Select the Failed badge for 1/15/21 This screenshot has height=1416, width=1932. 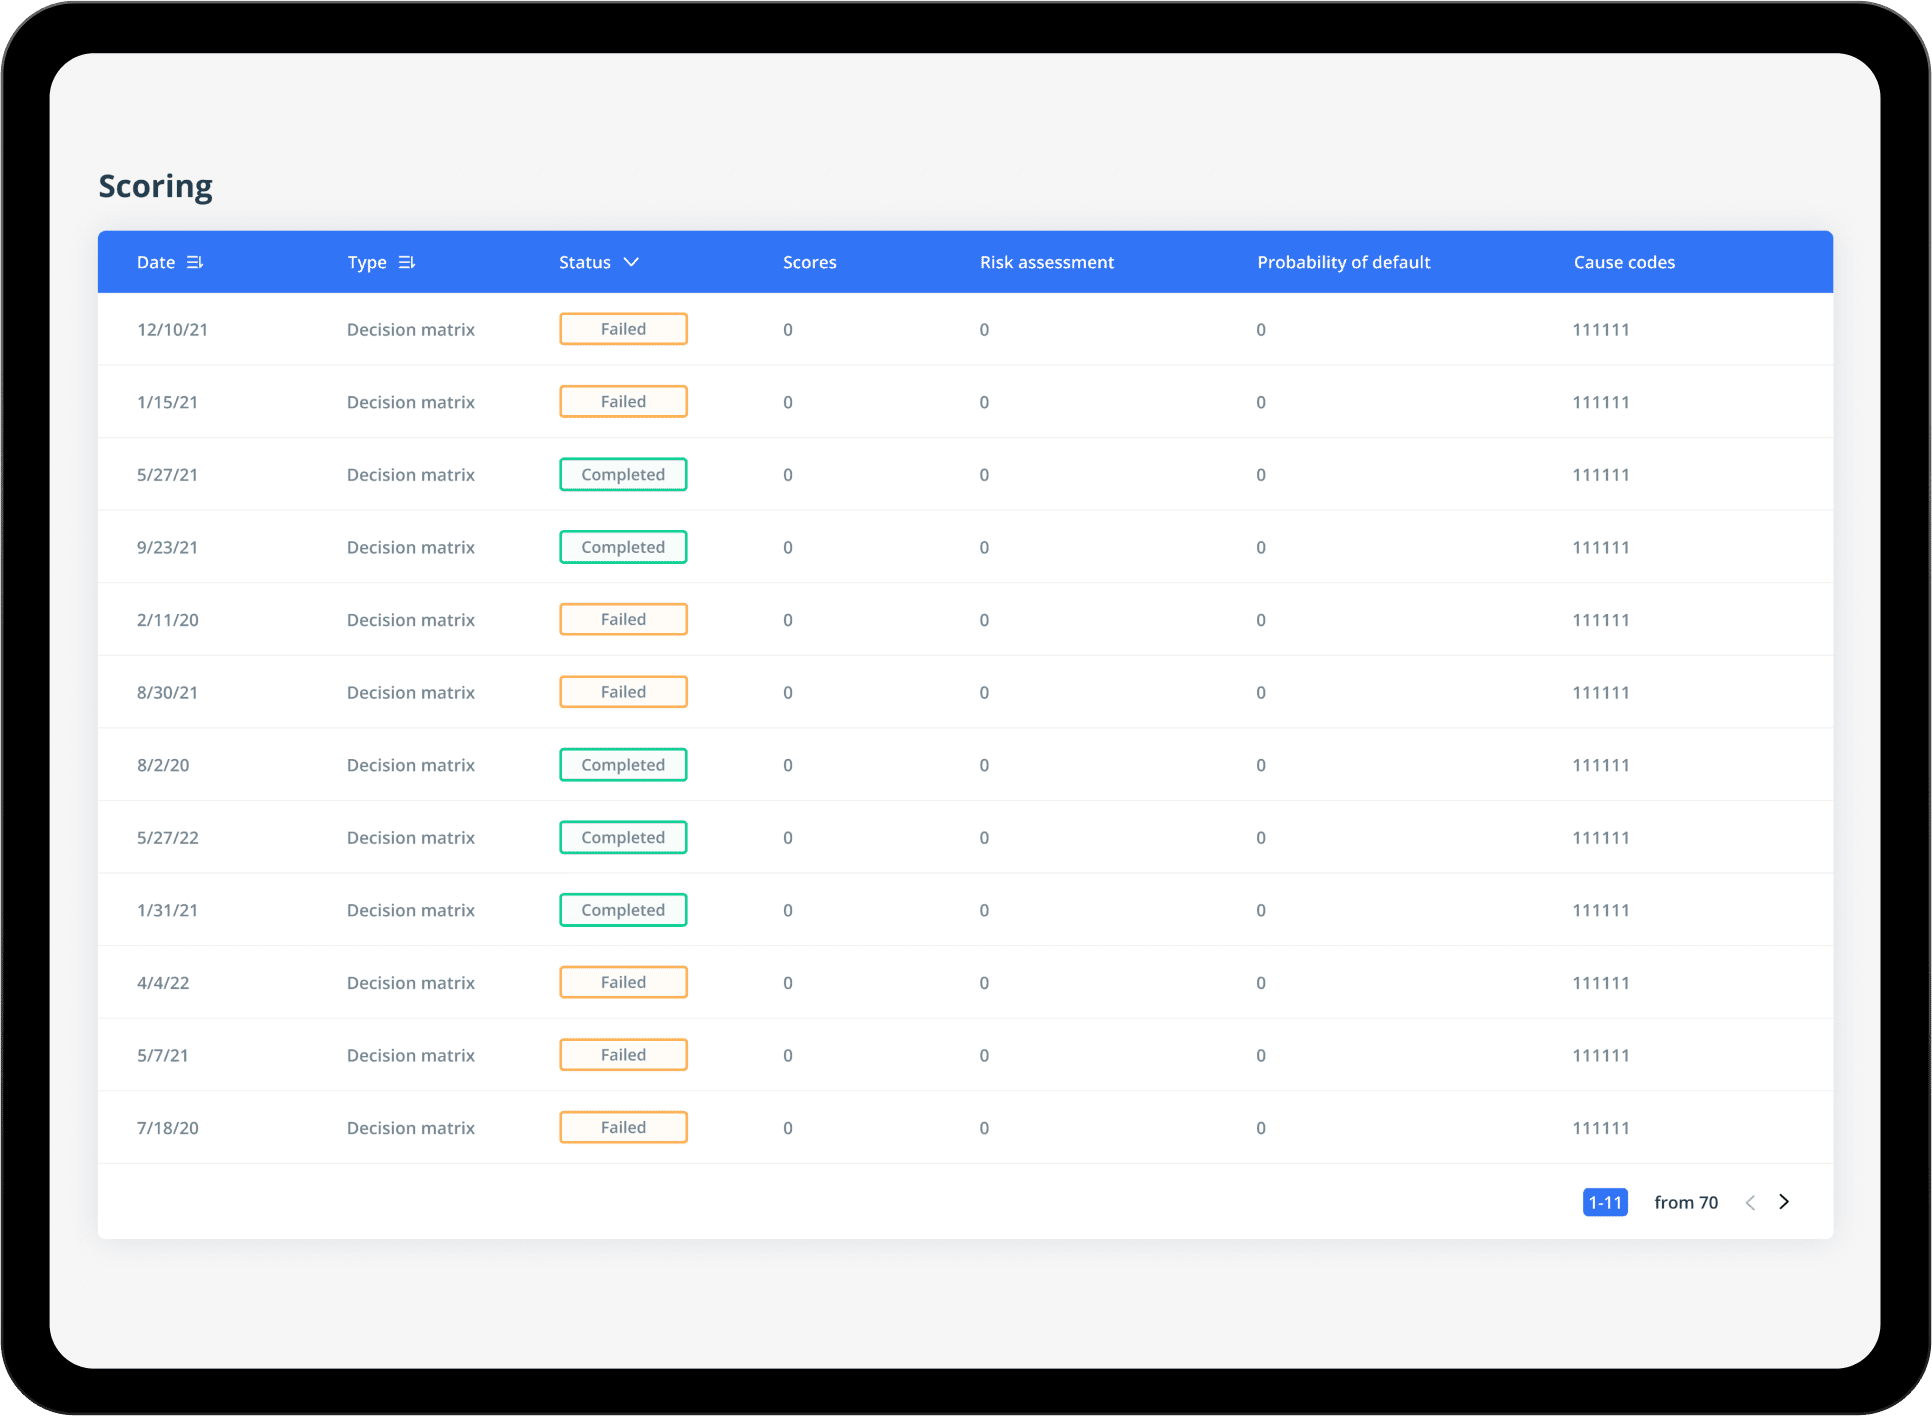[623, 401]
